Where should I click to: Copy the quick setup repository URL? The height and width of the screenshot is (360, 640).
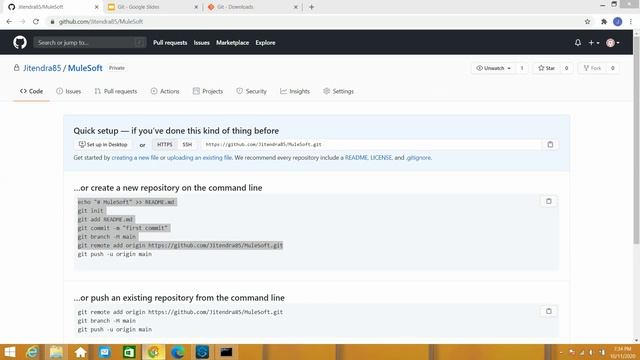550,144
